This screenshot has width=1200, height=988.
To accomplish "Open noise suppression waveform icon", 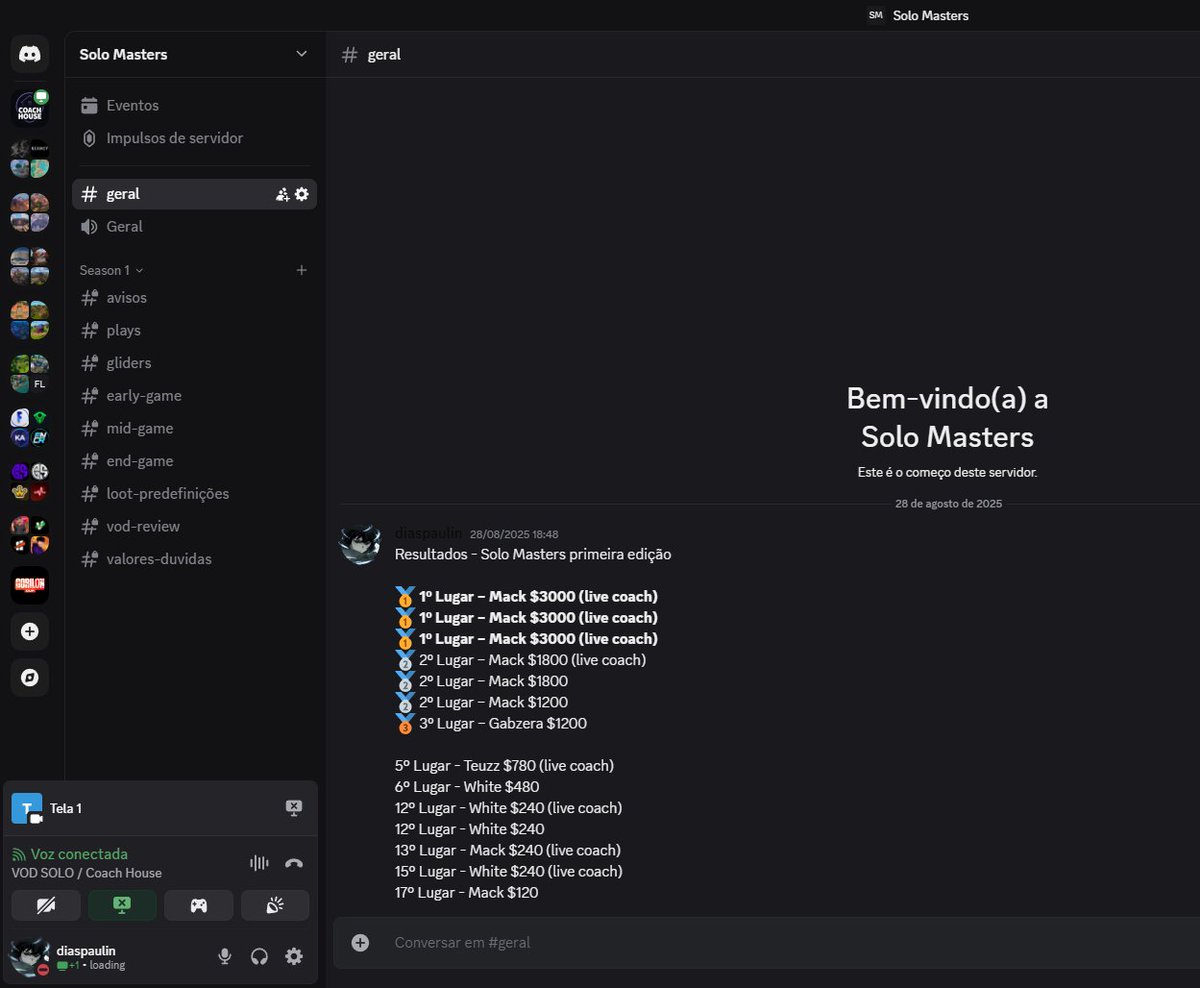I will (x=259, y=863).
